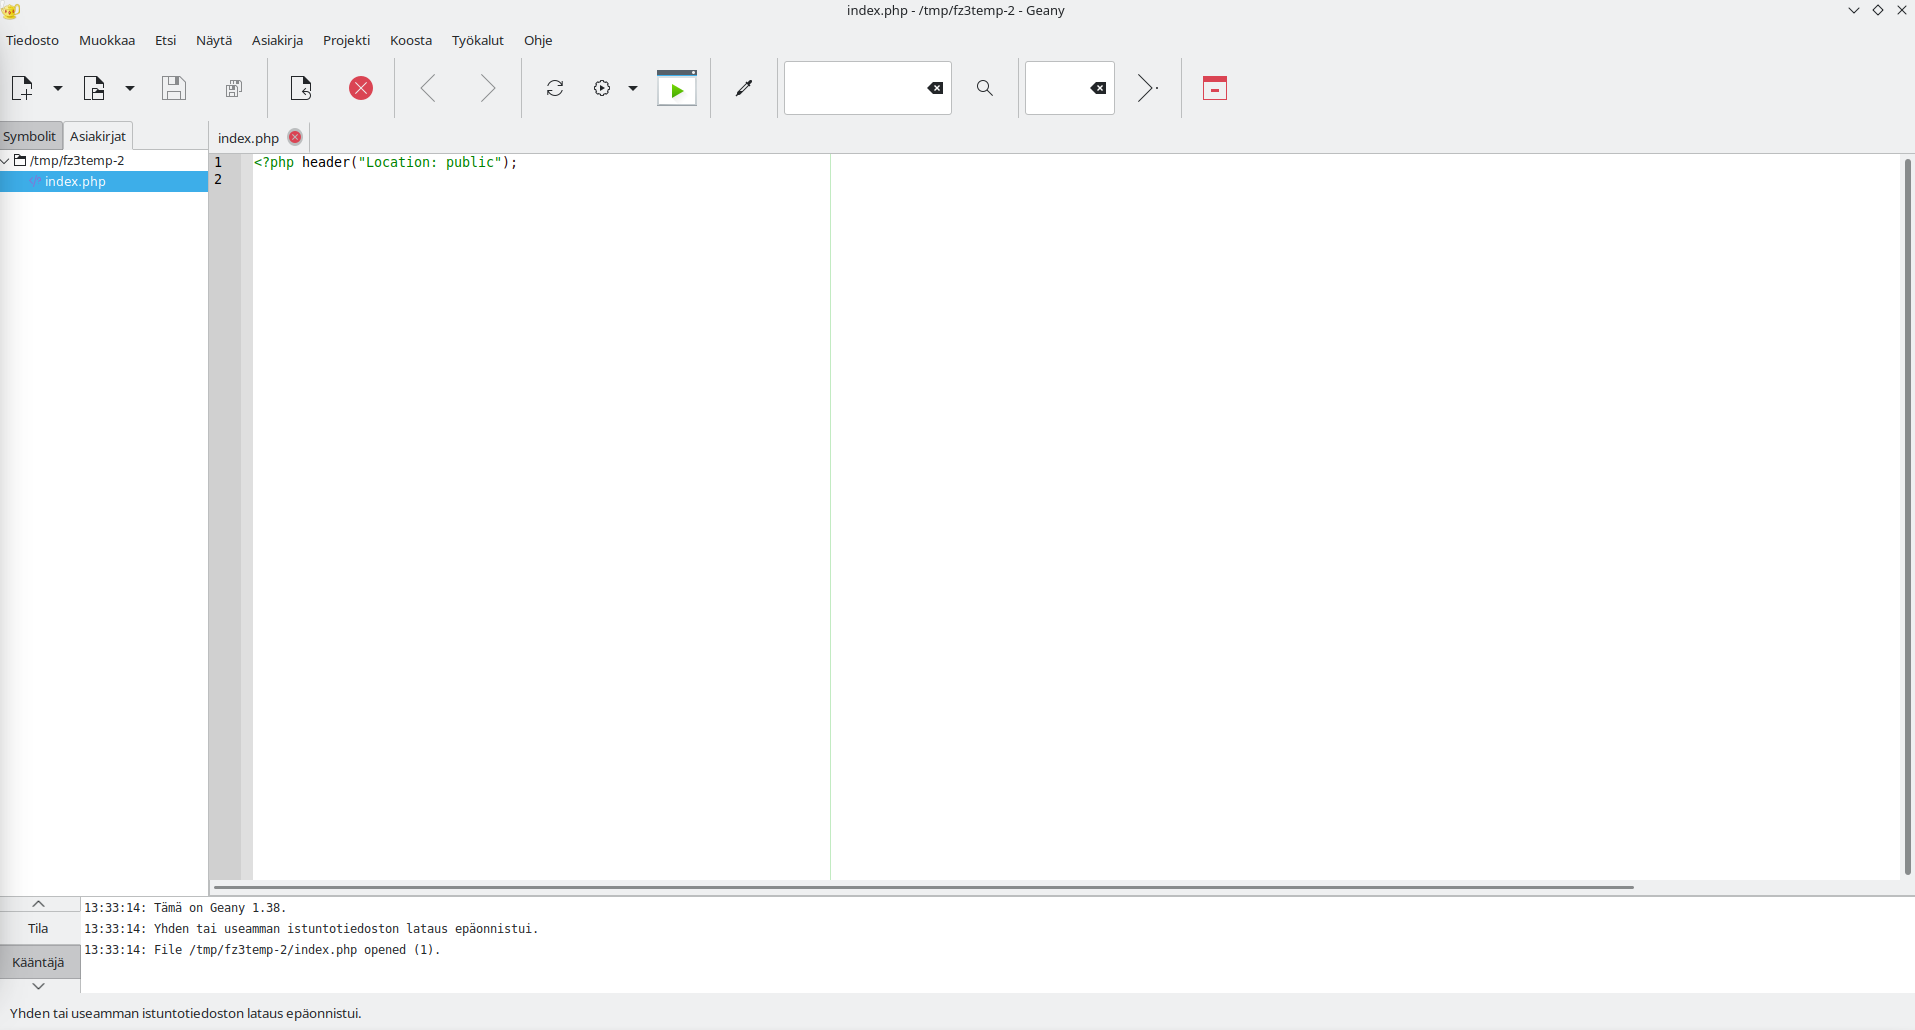1915x1030 pixels.
Task: Run the file with the green play icon
Action: (677, 88)
